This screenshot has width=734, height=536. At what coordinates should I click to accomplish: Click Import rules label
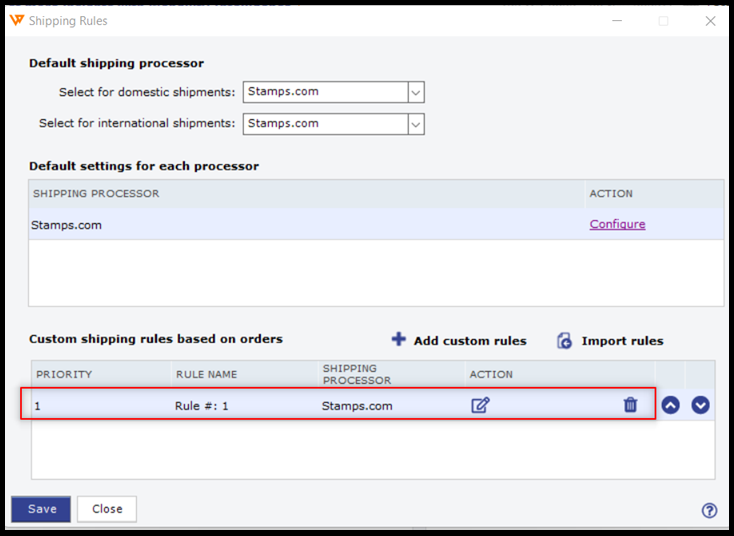(622, 341)
